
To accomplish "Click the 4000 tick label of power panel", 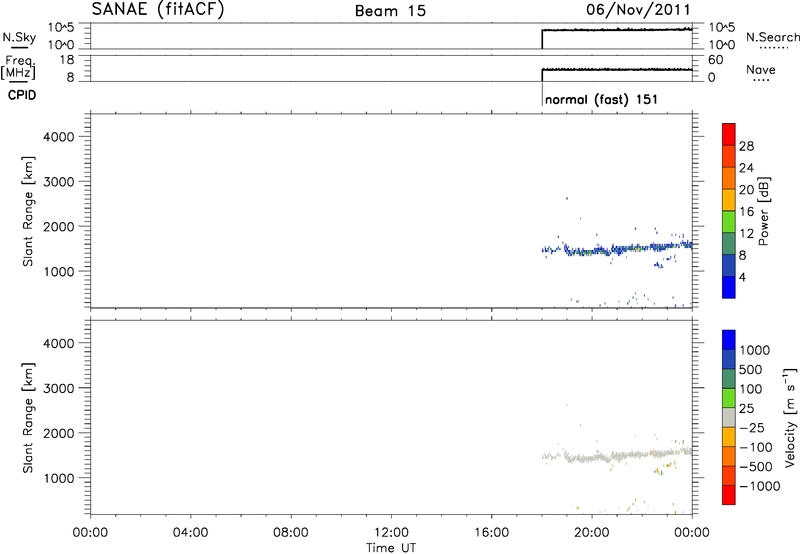I will click(x=59, y=137).
